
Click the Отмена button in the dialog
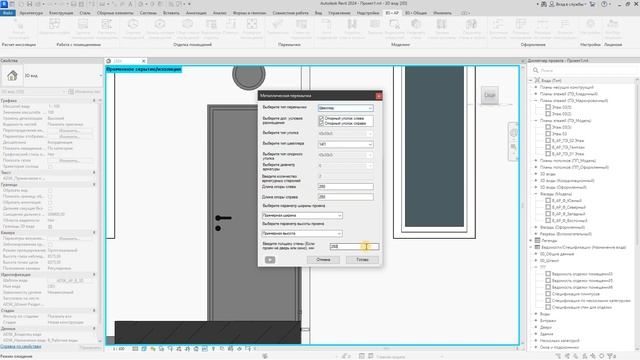point(323,260)
